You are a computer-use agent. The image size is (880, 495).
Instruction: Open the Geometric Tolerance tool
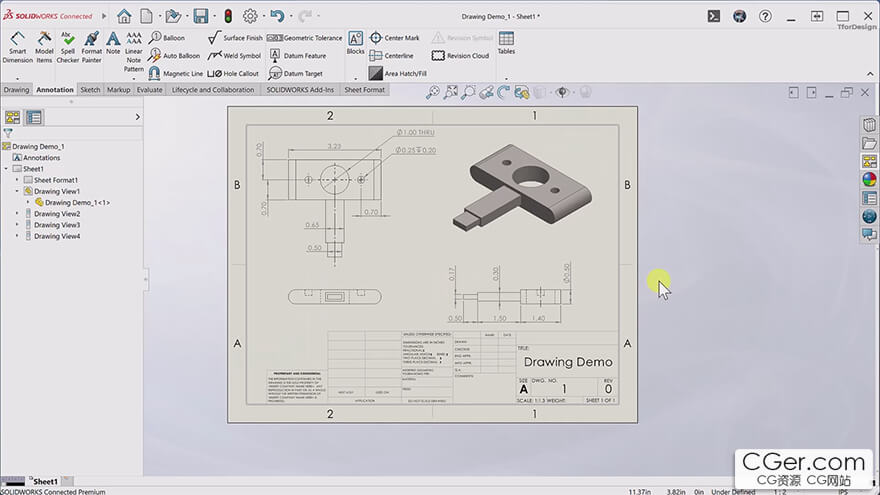click(x=304, y=38)
